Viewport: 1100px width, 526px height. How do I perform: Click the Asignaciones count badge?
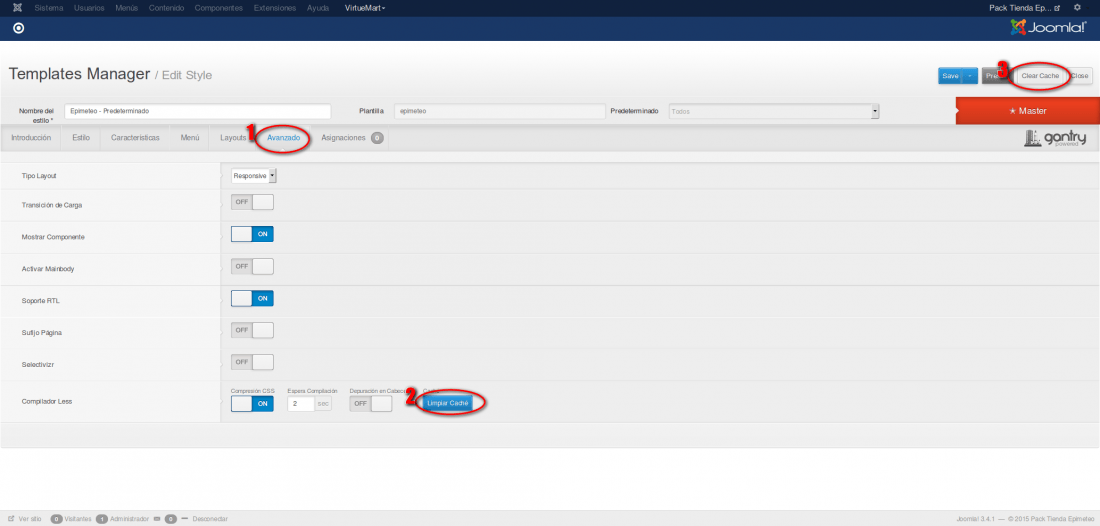pos(377,138)
